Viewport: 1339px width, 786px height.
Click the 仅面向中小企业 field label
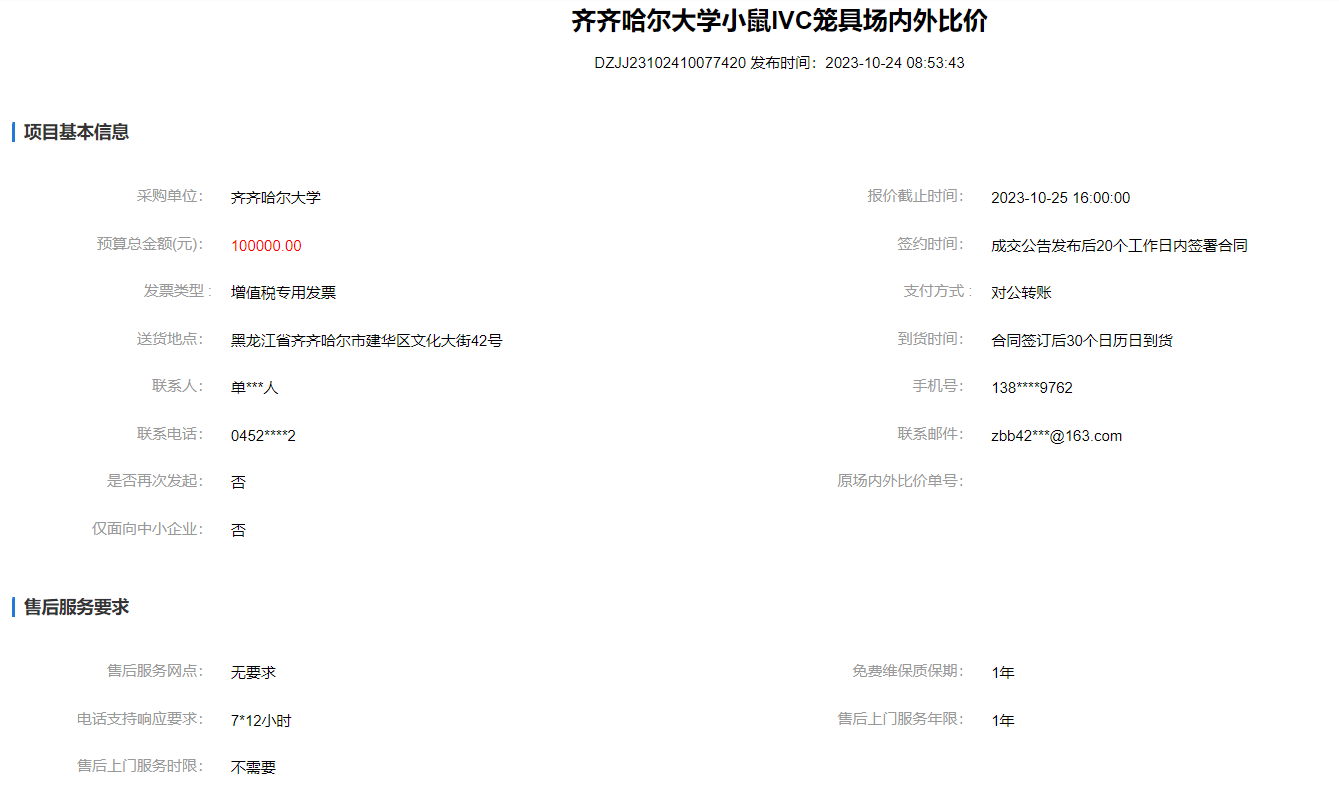click(147, 529)
